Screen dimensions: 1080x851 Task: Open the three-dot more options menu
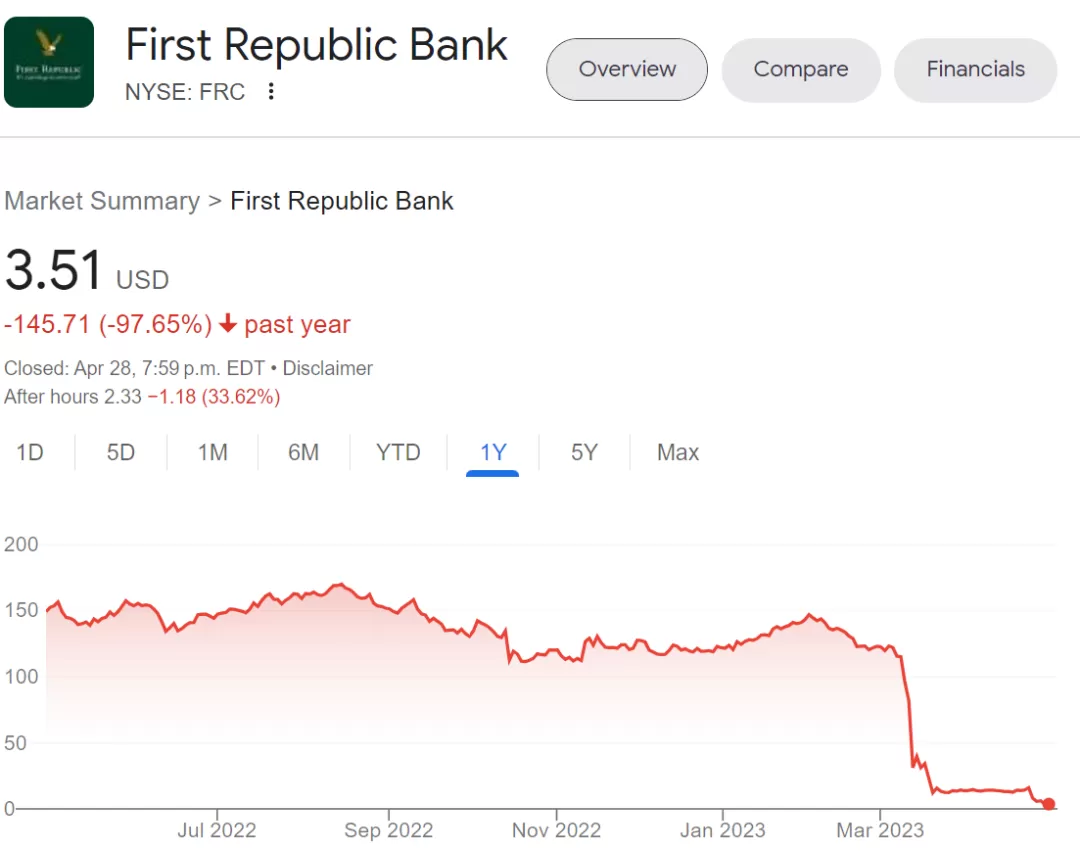[271, 92]
